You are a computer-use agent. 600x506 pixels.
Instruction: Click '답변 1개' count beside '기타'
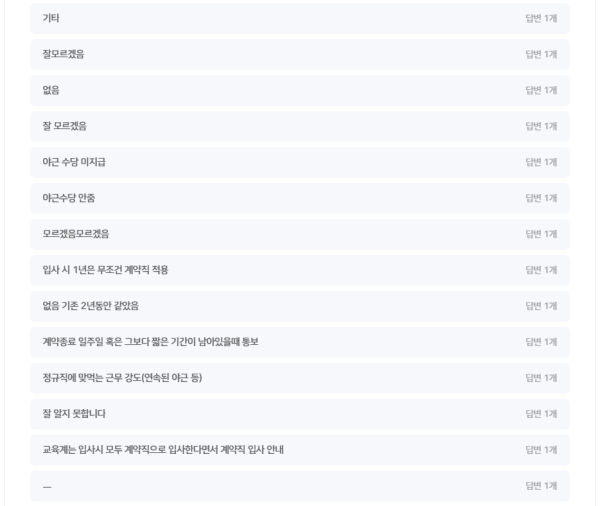tap(541, 18)
